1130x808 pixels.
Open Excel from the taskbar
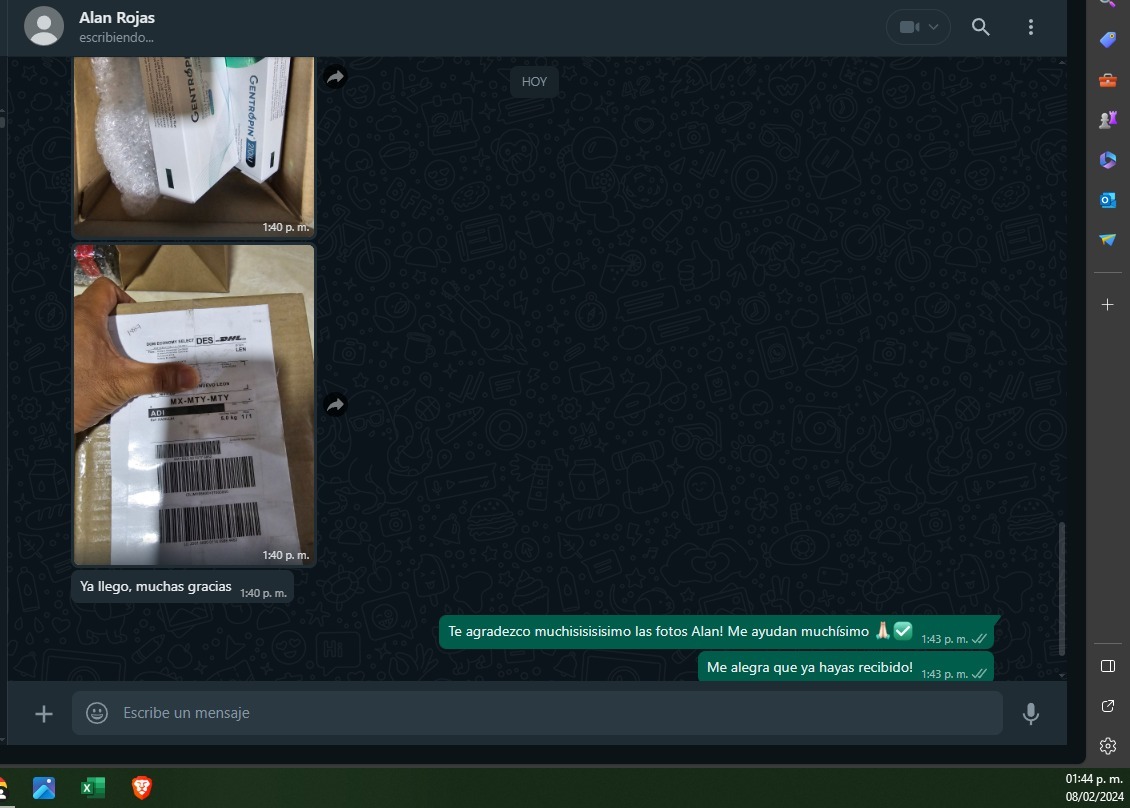(x=92, y=788)
